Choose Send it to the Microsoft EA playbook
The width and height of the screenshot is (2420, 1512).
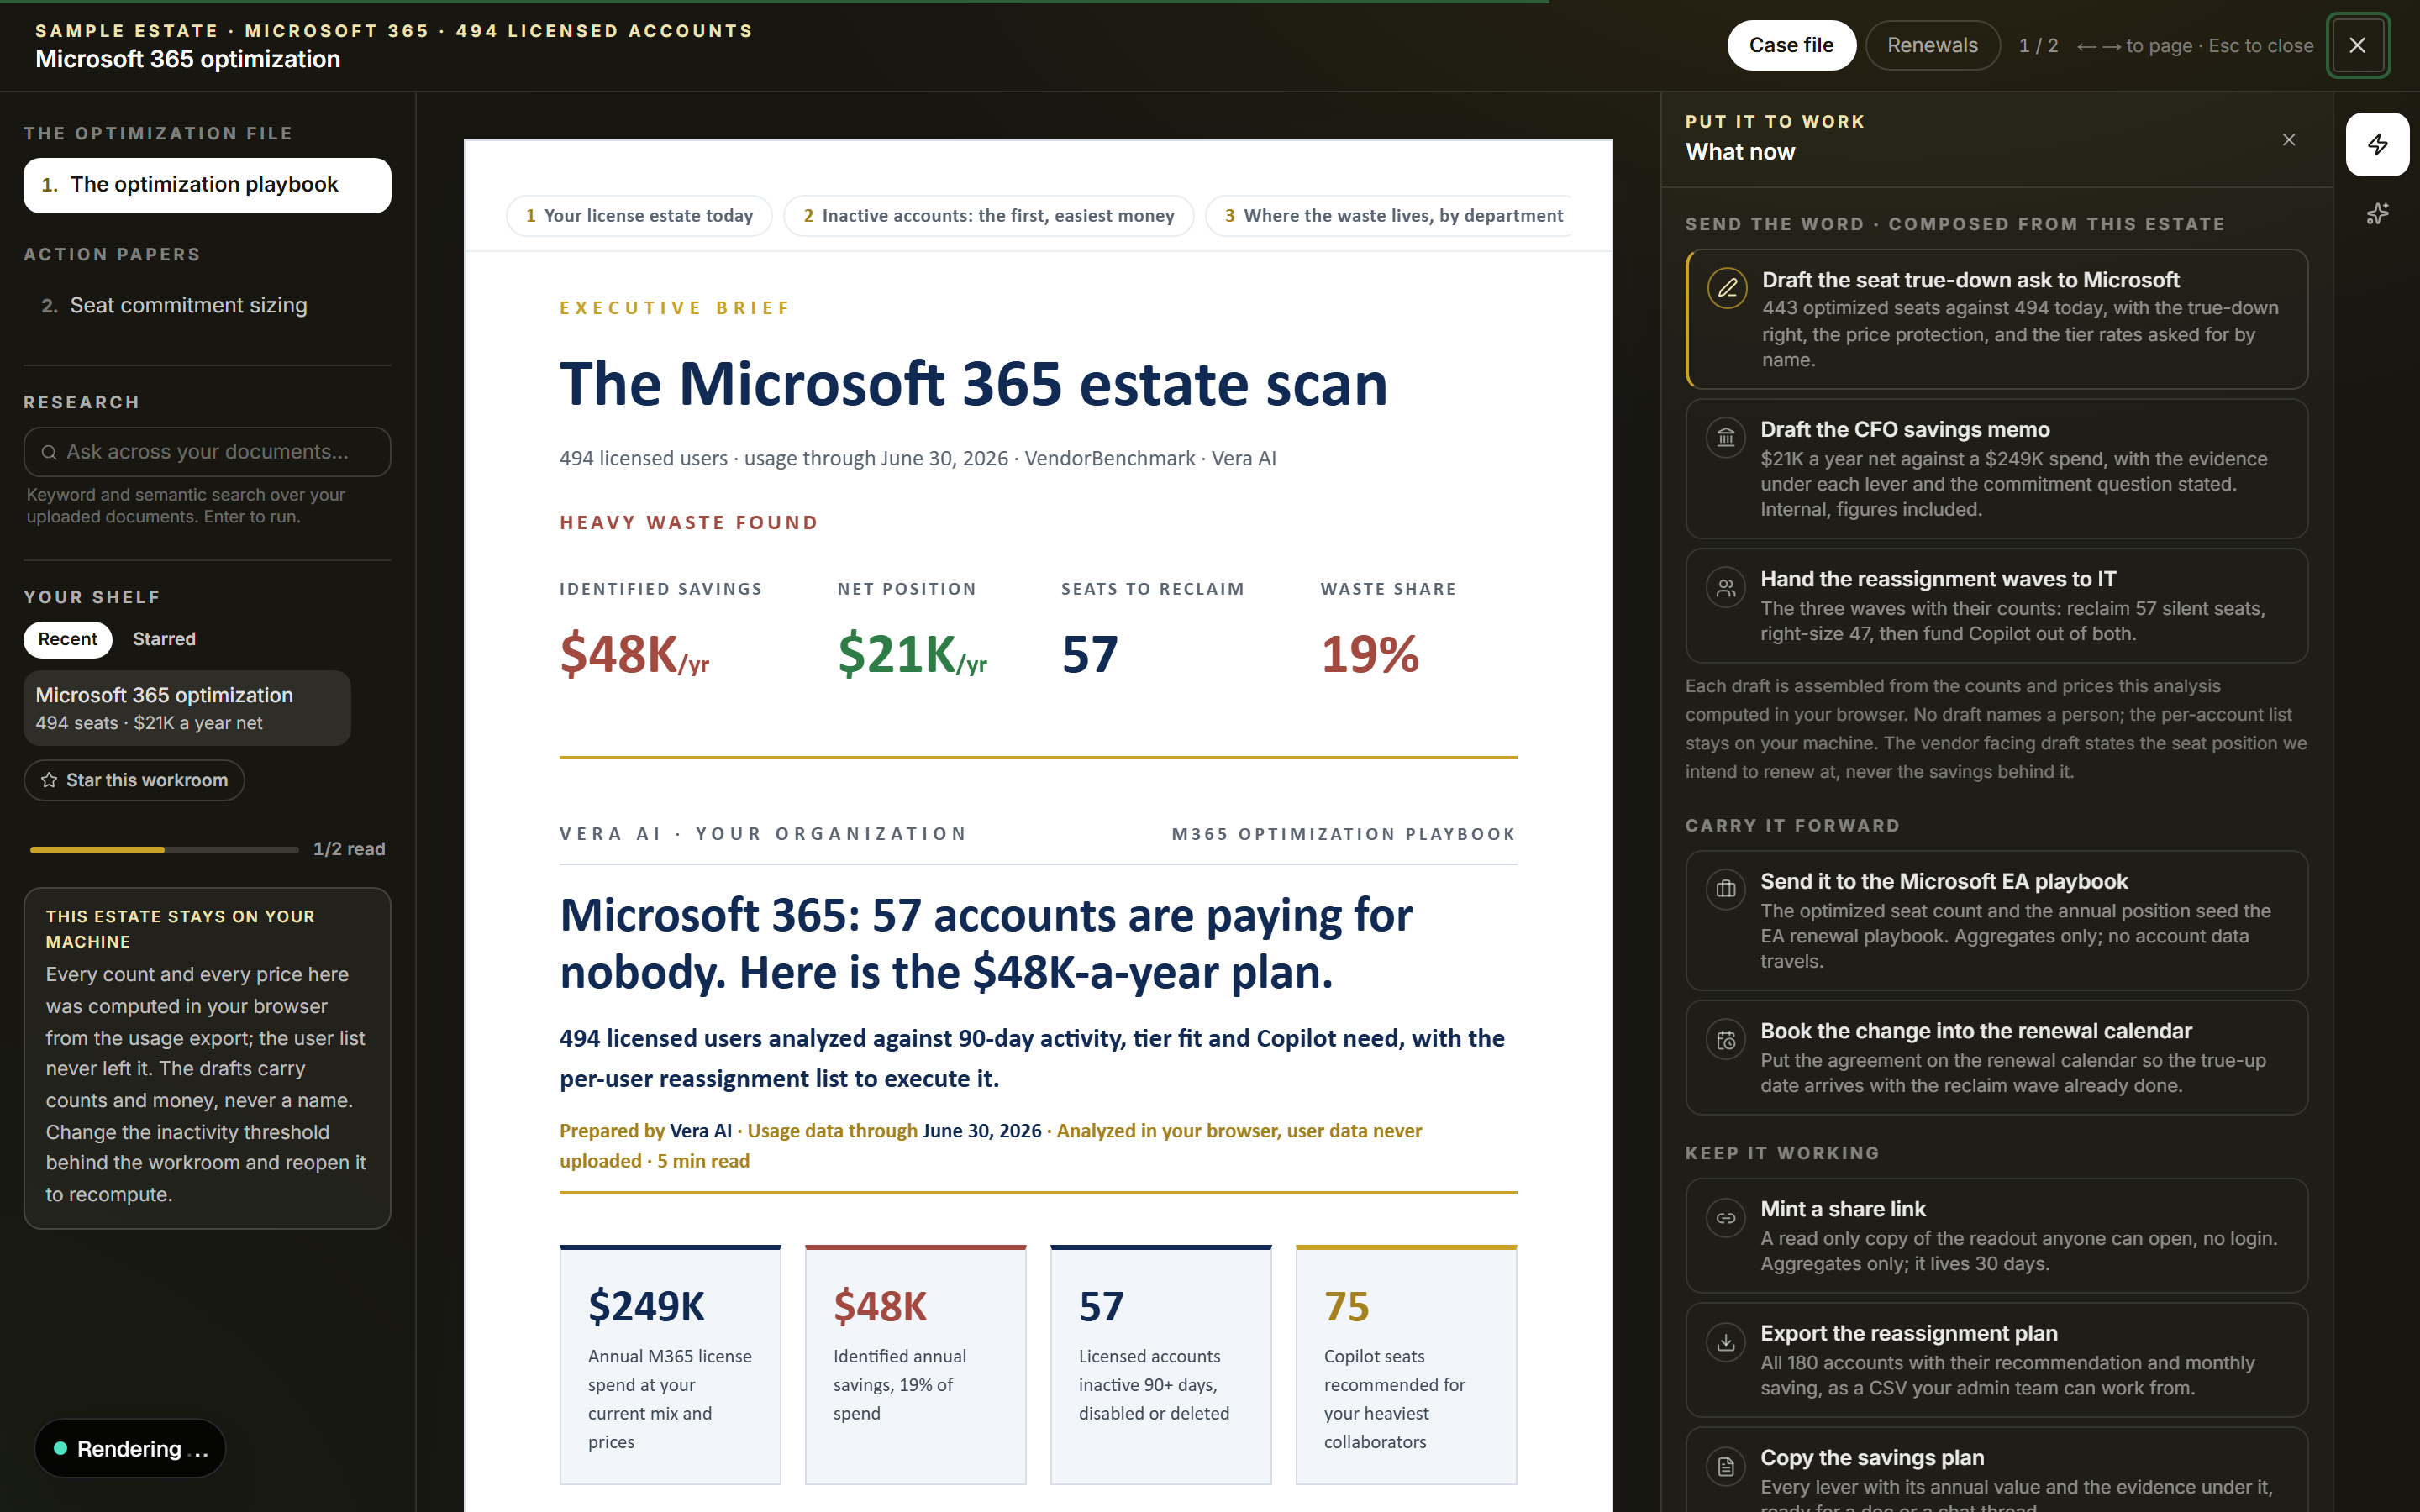(x=1997, y=921)
